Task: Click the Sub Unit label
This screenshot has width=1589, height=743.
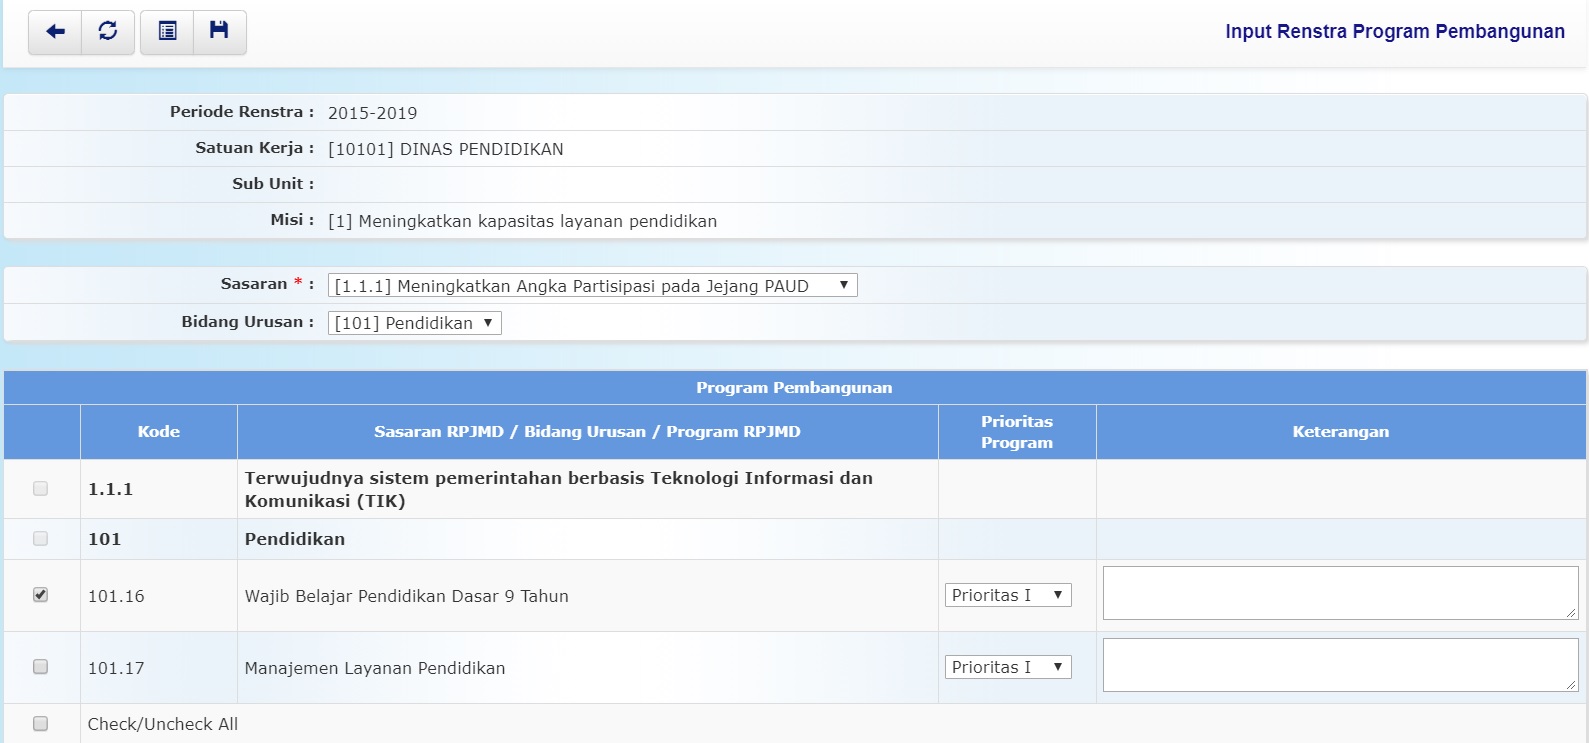Action: click(273, 184)
